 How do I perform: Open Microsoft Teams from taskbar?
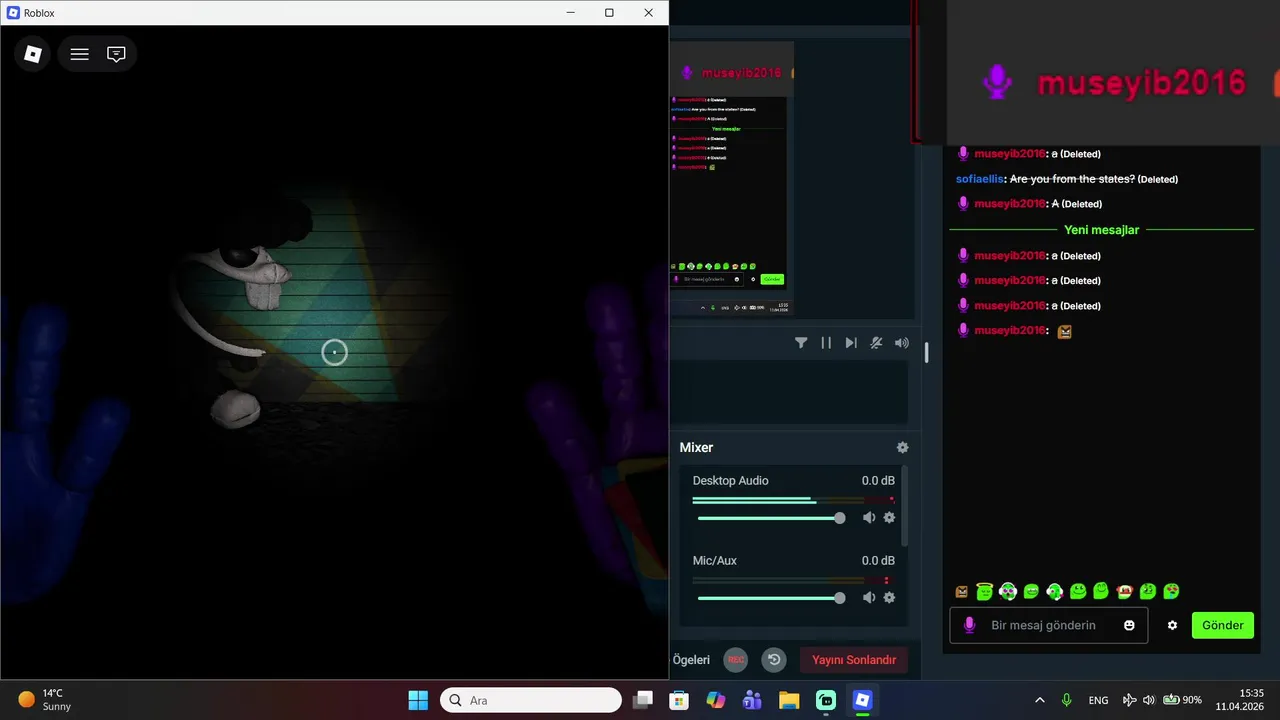[752, 700]
